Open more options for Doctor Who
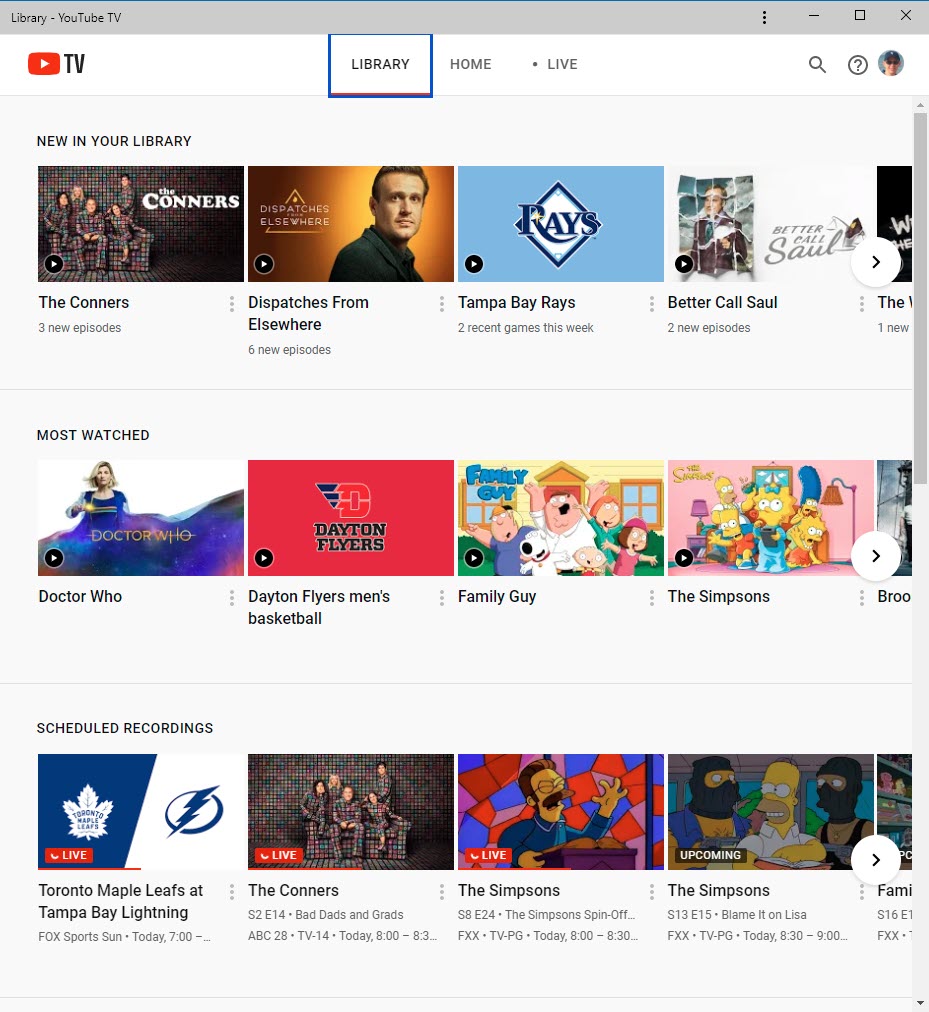 tap(232, 598)
